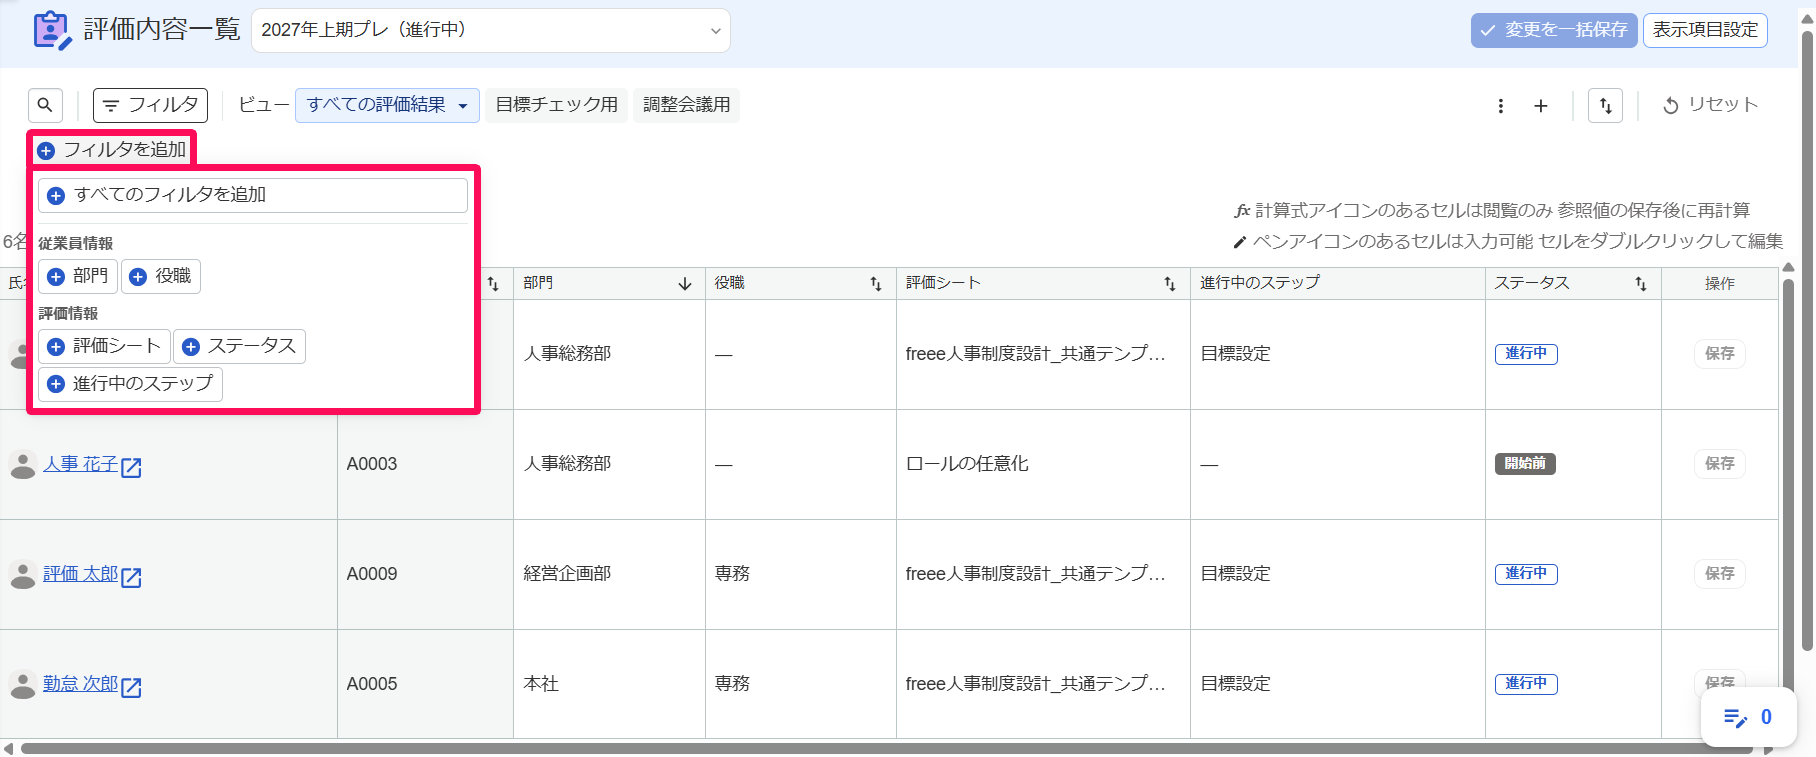1816x757 pixels.
Task: Click the horizontal scrollbar below the table
Action: [886, 749]
